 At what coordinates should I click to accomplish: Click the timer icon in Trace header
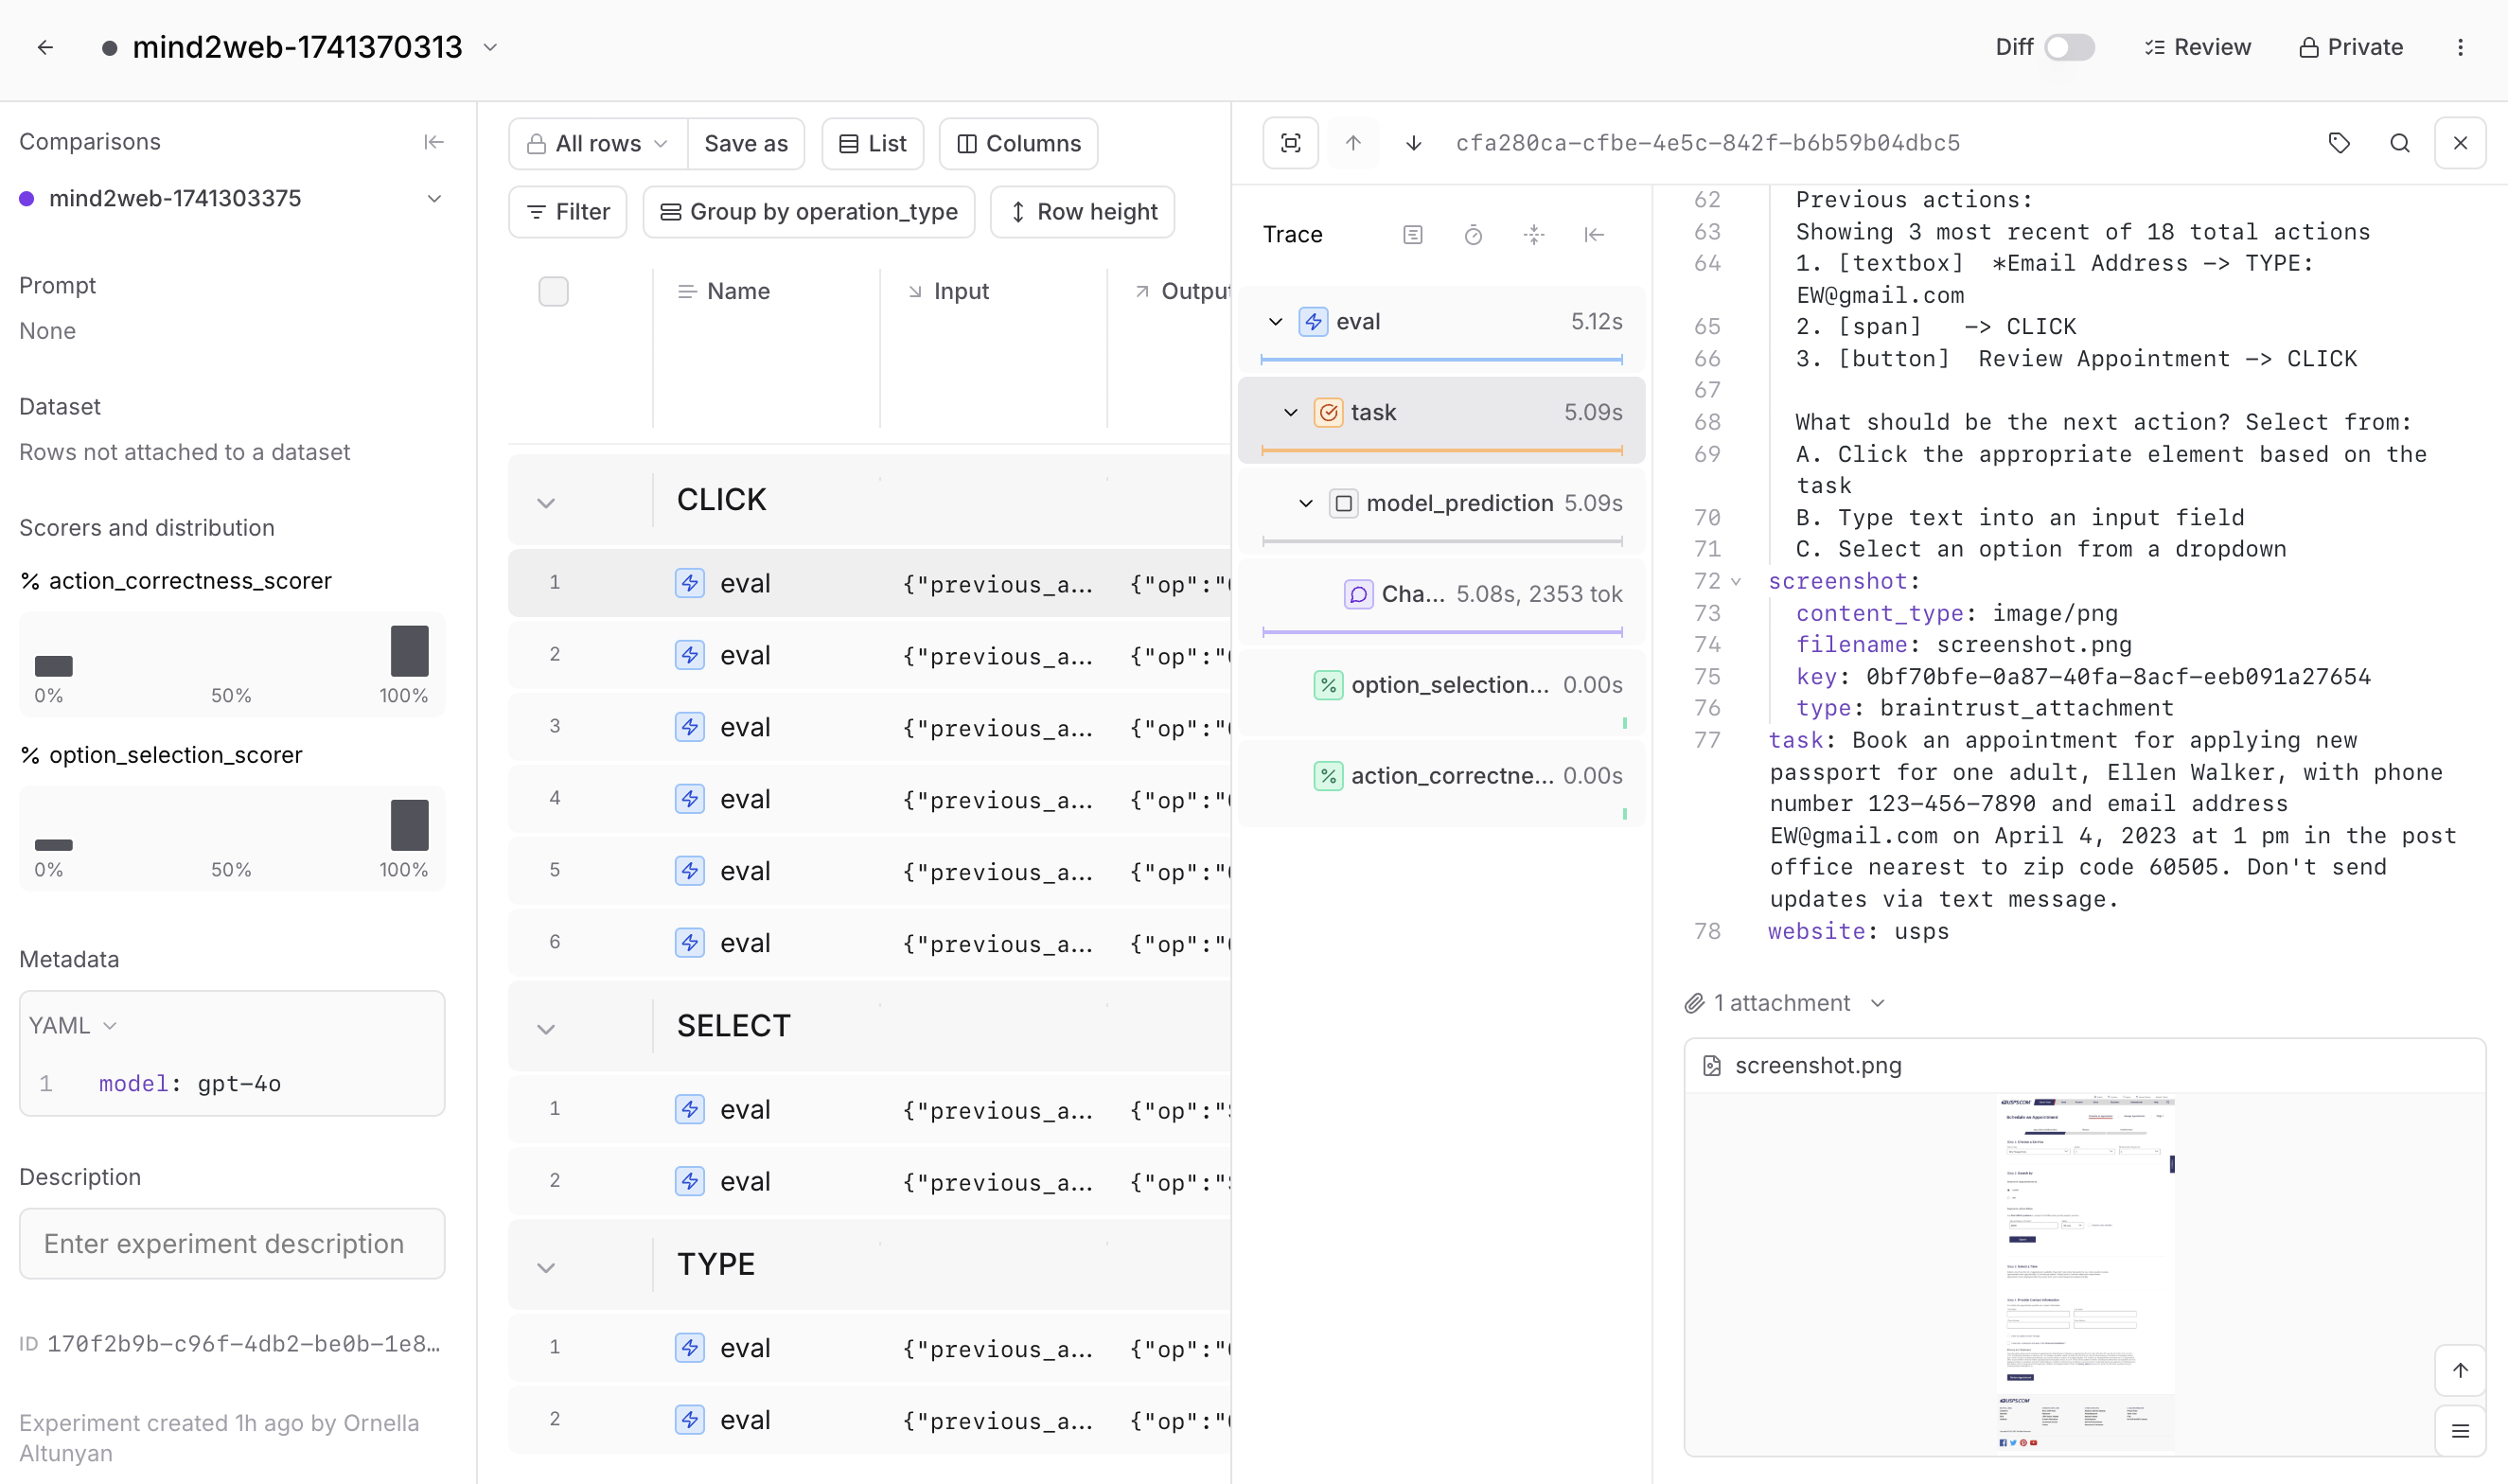[x=1473, y=235]
